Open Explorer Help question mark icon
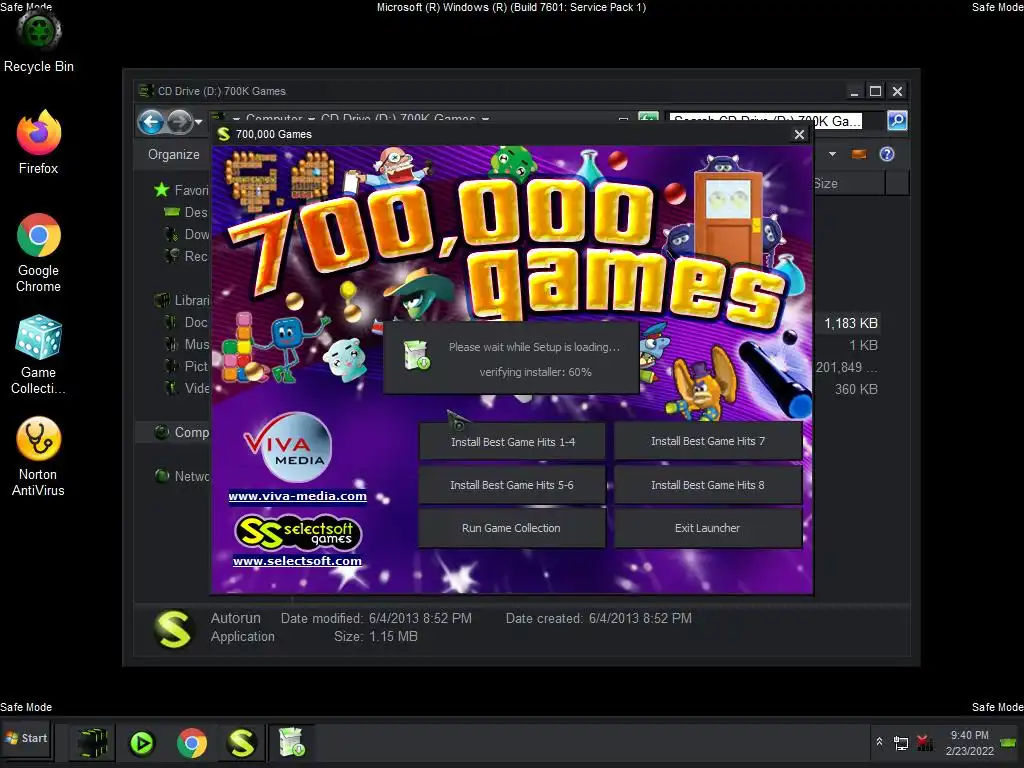 [887, 154]
